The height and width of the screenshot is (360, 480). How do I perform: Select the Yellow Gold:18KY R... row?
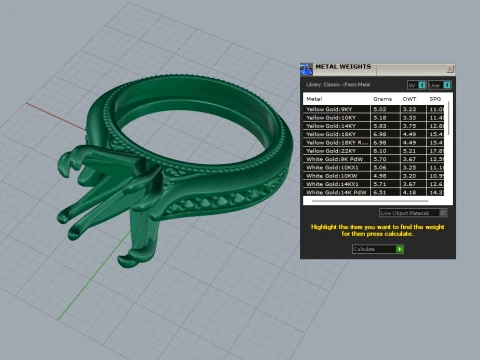(373, 142)
